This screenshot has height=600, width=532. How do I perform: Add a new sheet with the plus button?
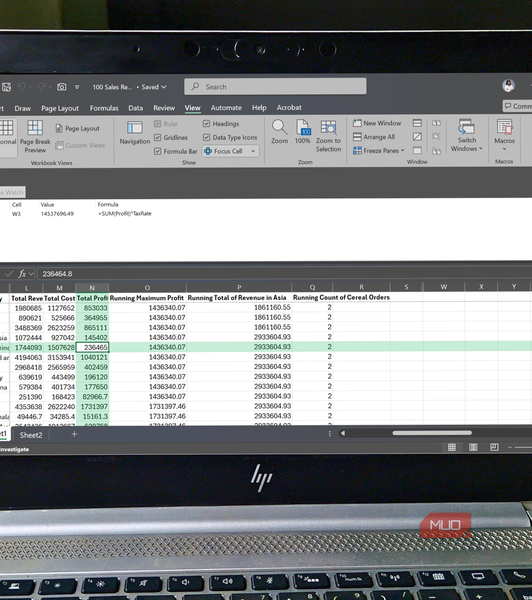point(74,434)
